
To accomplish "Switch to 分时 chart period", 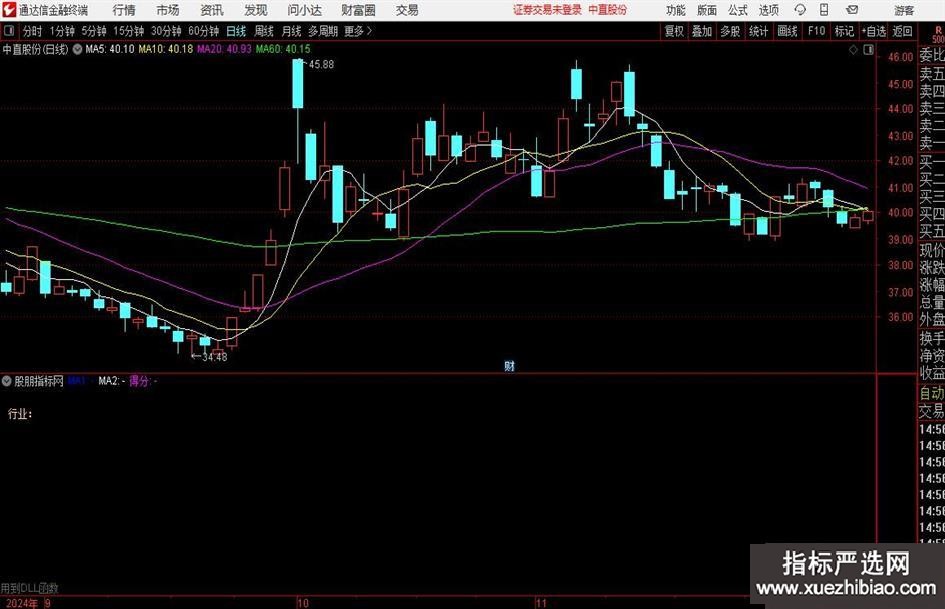I will tap(32, 31).
